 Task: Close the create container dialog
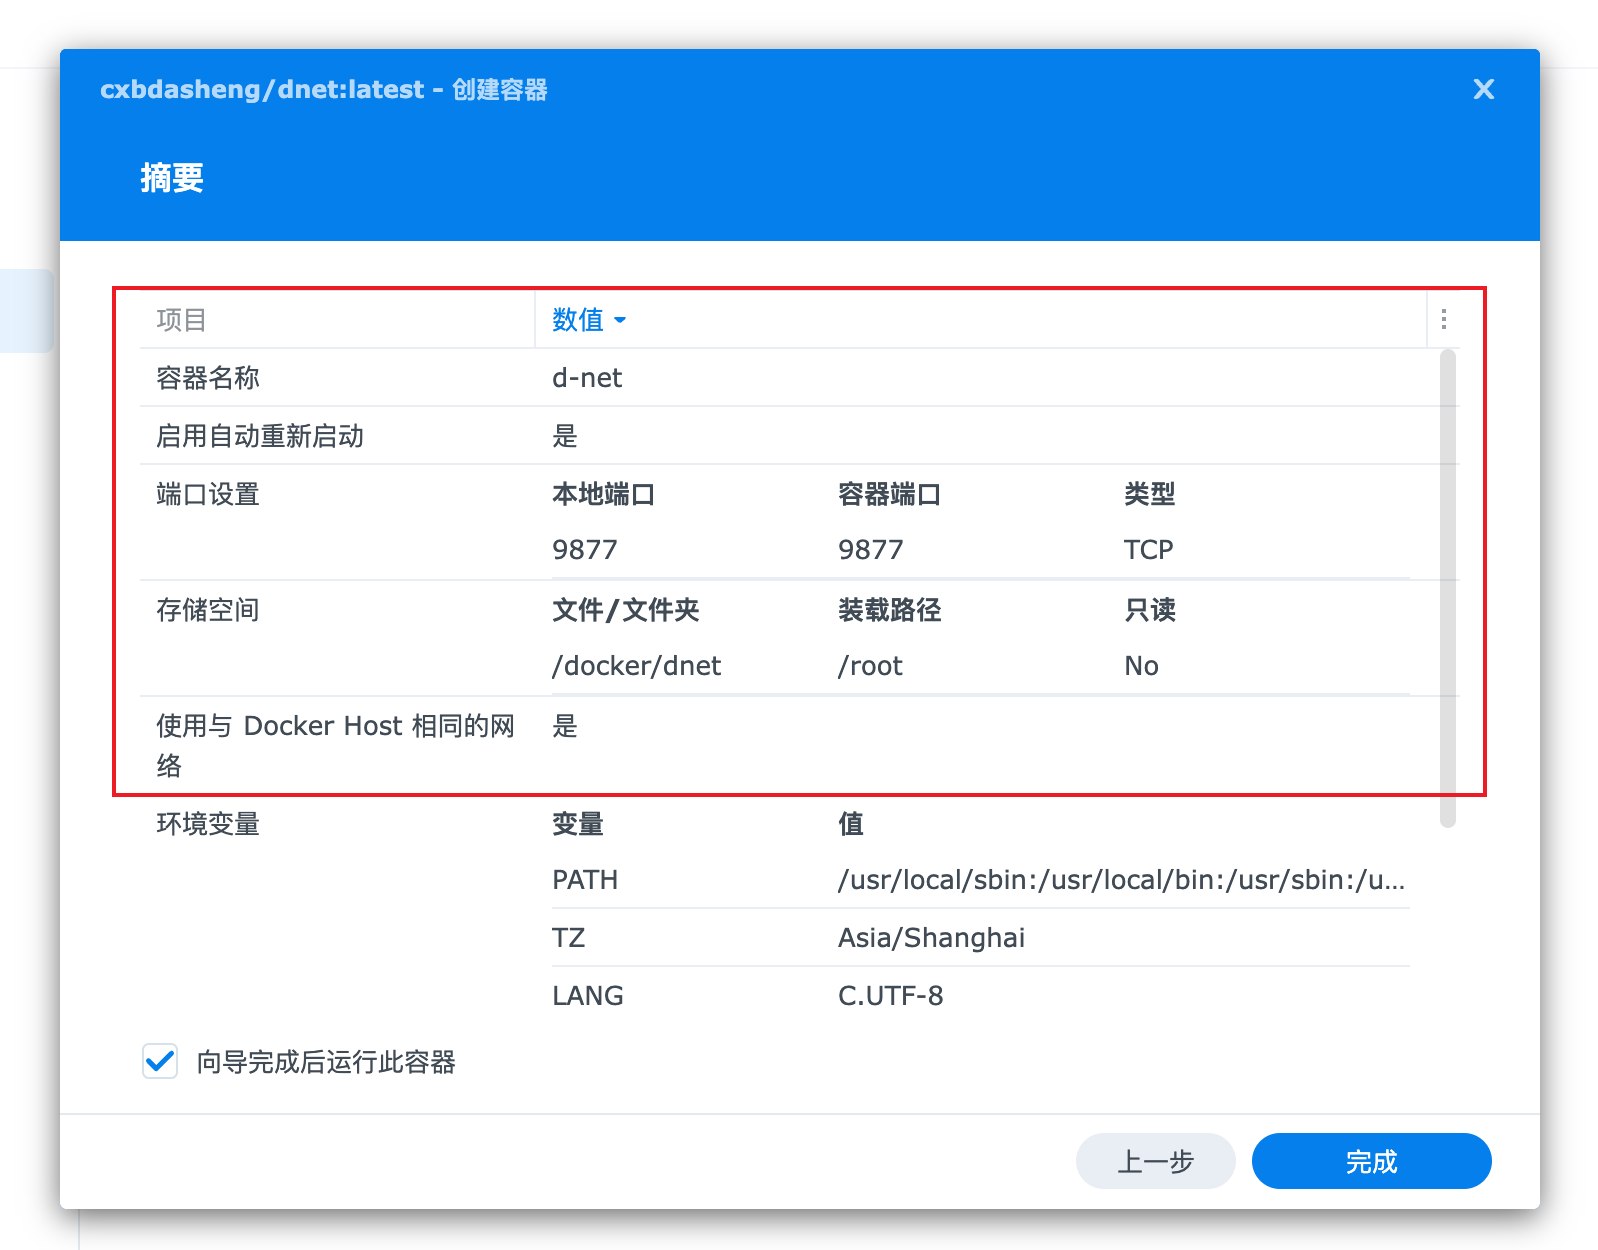1483,90
